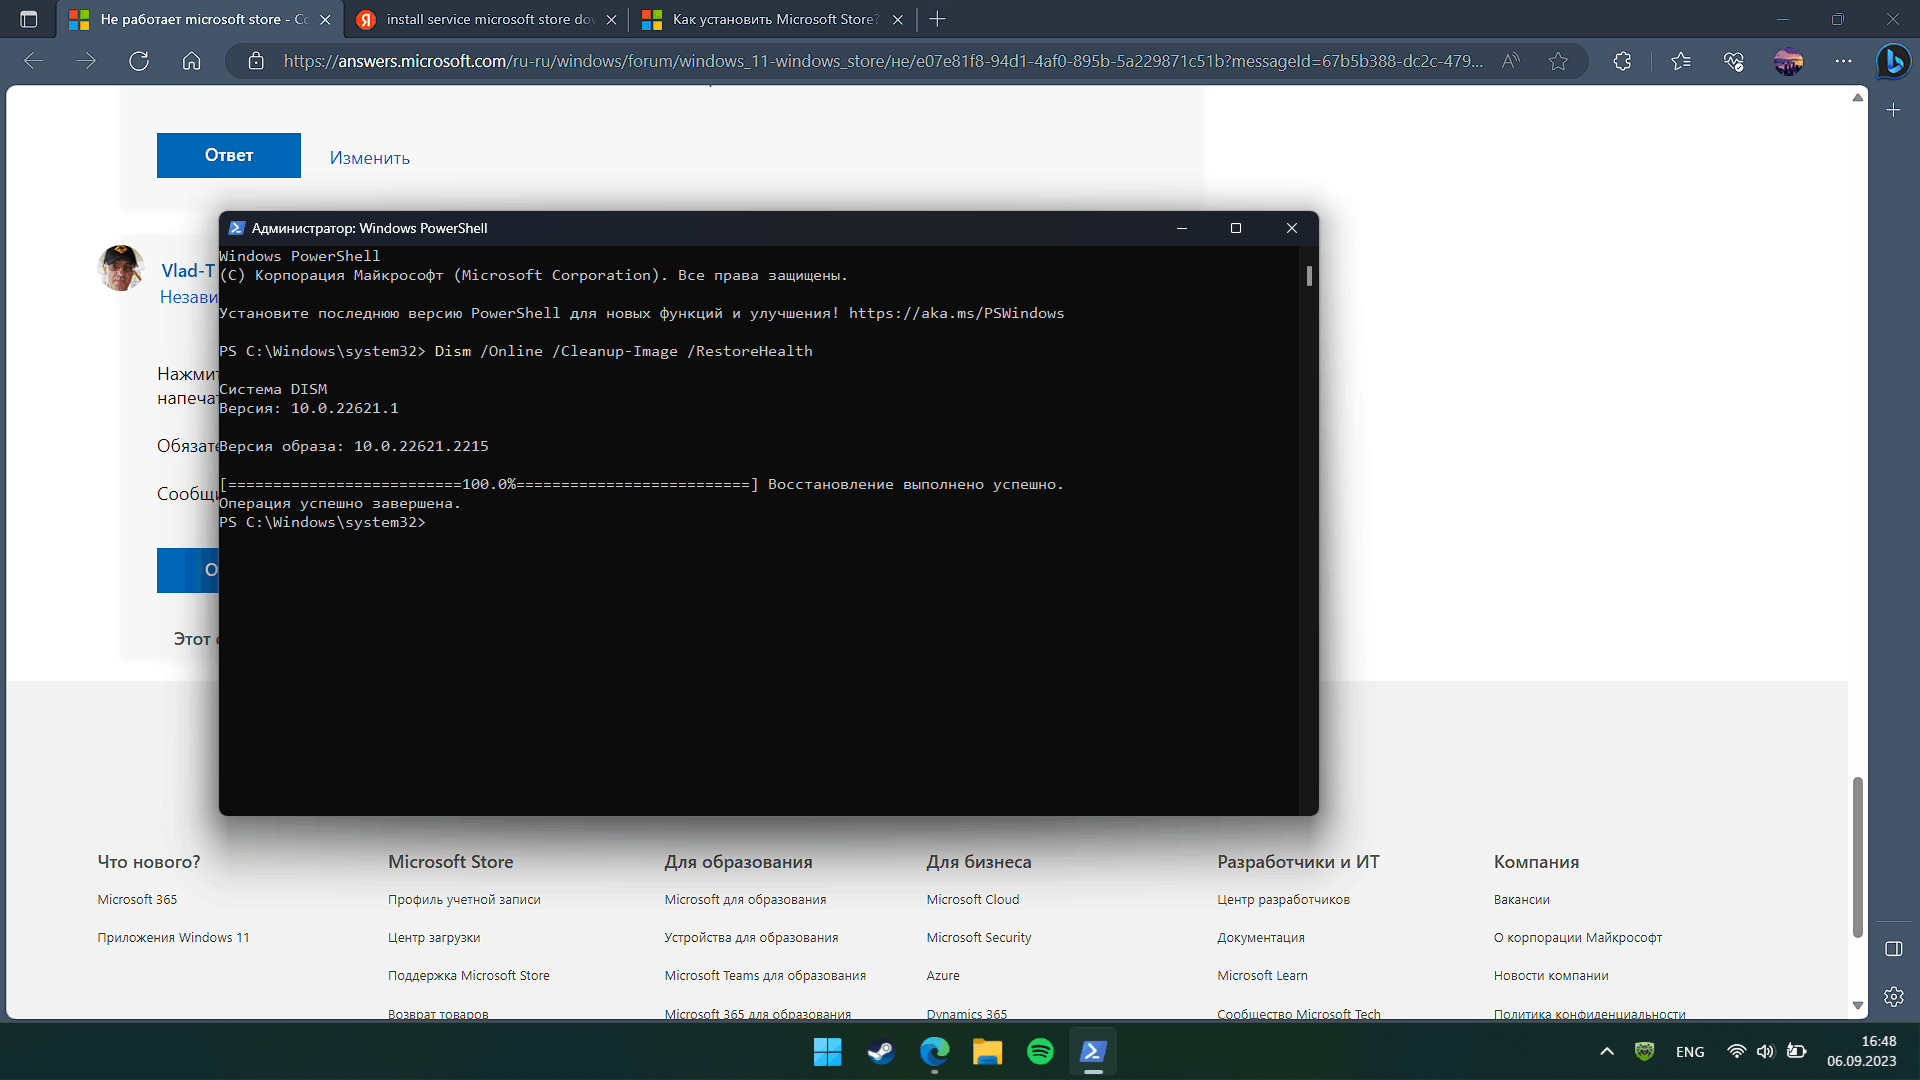1920x1080 pixels.
Task: Minimize the PowerShell window
Action: click(x=1182, y=228)
